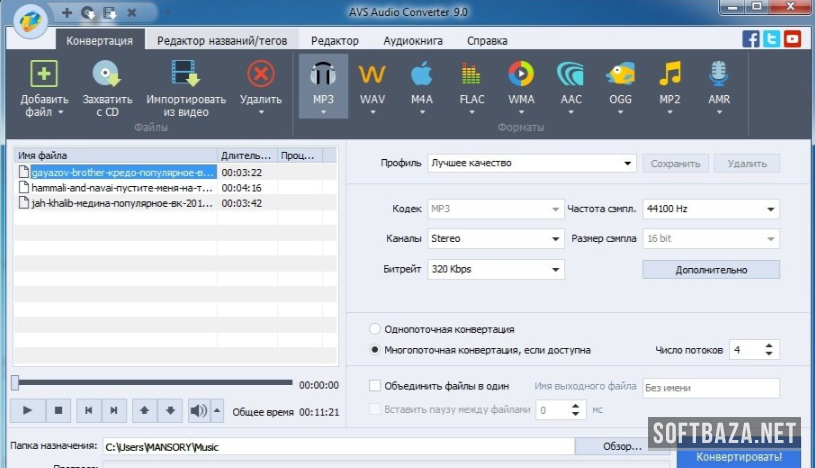Select single-thread conversion radio button
Screen dimensions: 815x468
[375, 329]
